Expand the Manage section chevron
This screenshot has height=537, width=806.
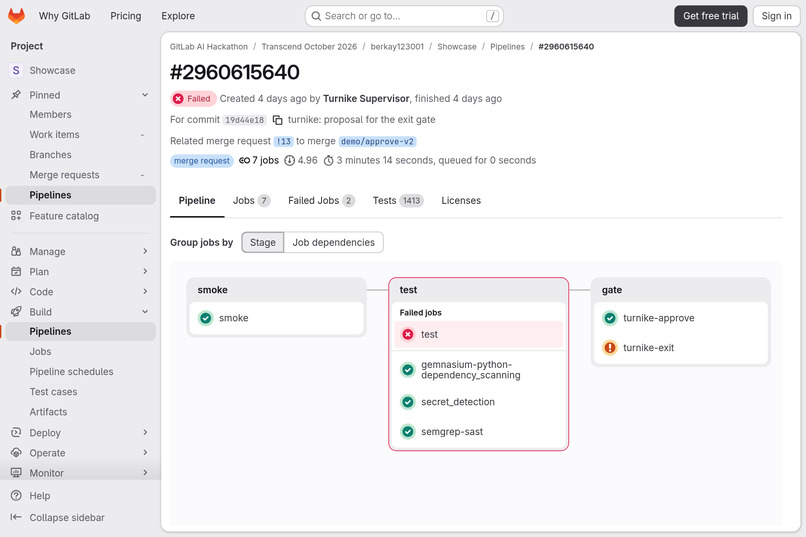click(145, 251)
